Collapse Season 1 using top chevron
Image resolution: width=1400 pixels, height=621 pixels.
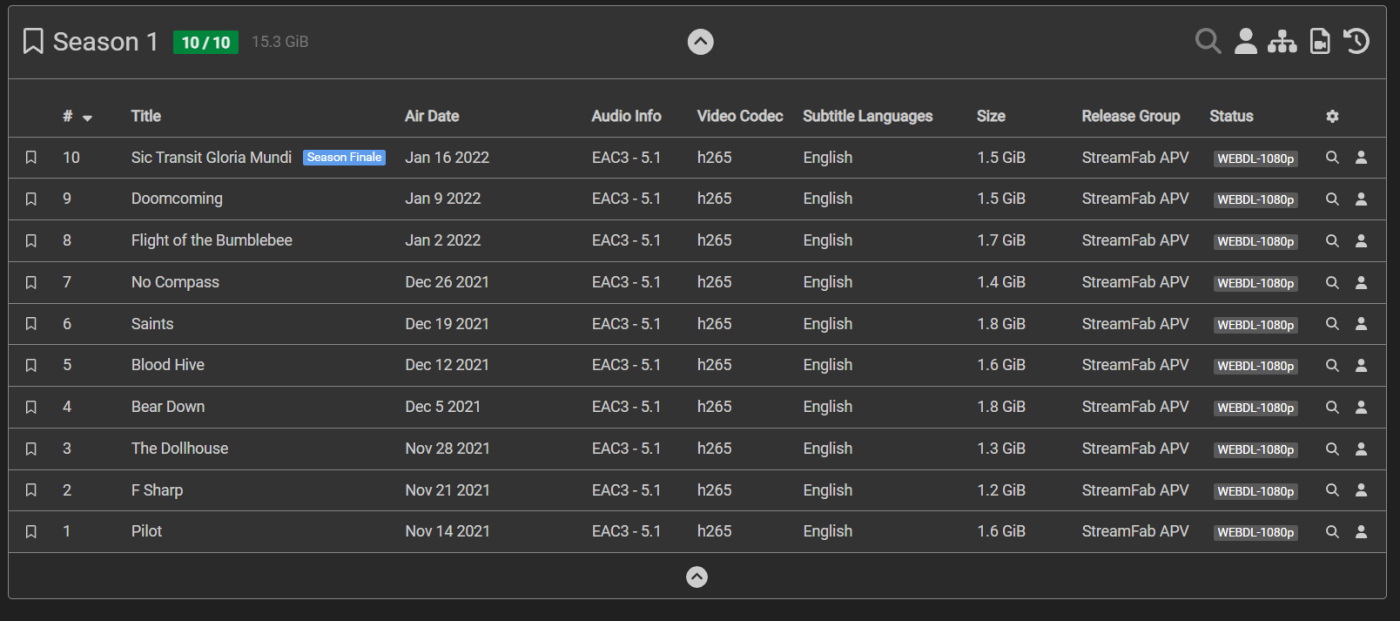[x=700, y=42]
